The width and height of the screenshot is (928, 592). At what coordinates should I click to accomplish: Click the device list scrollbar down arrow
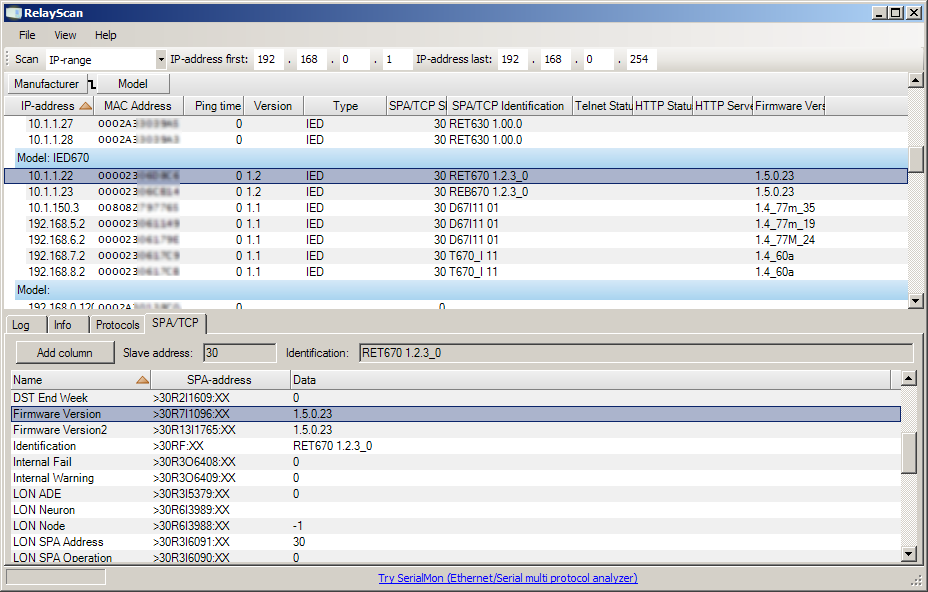coord(916,301)
